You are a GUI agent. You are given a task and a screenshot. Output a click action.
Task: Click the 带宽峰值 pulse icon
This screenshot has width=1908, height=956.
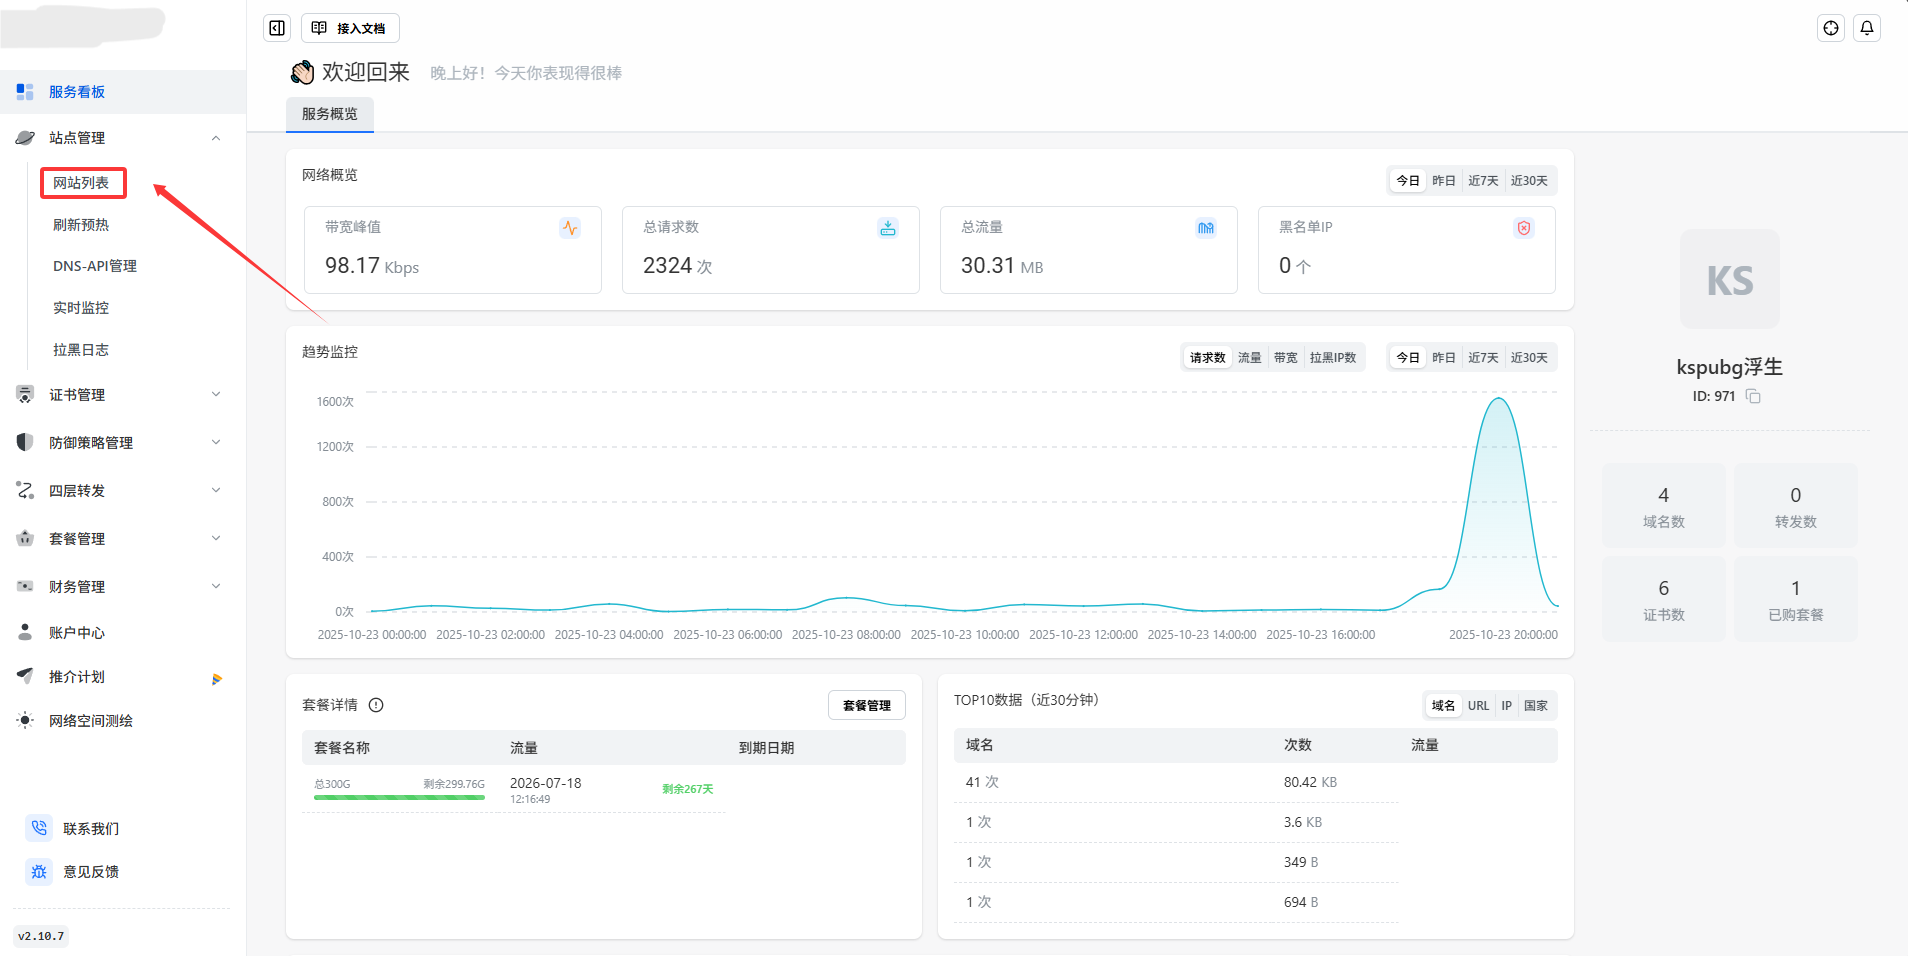569,228
